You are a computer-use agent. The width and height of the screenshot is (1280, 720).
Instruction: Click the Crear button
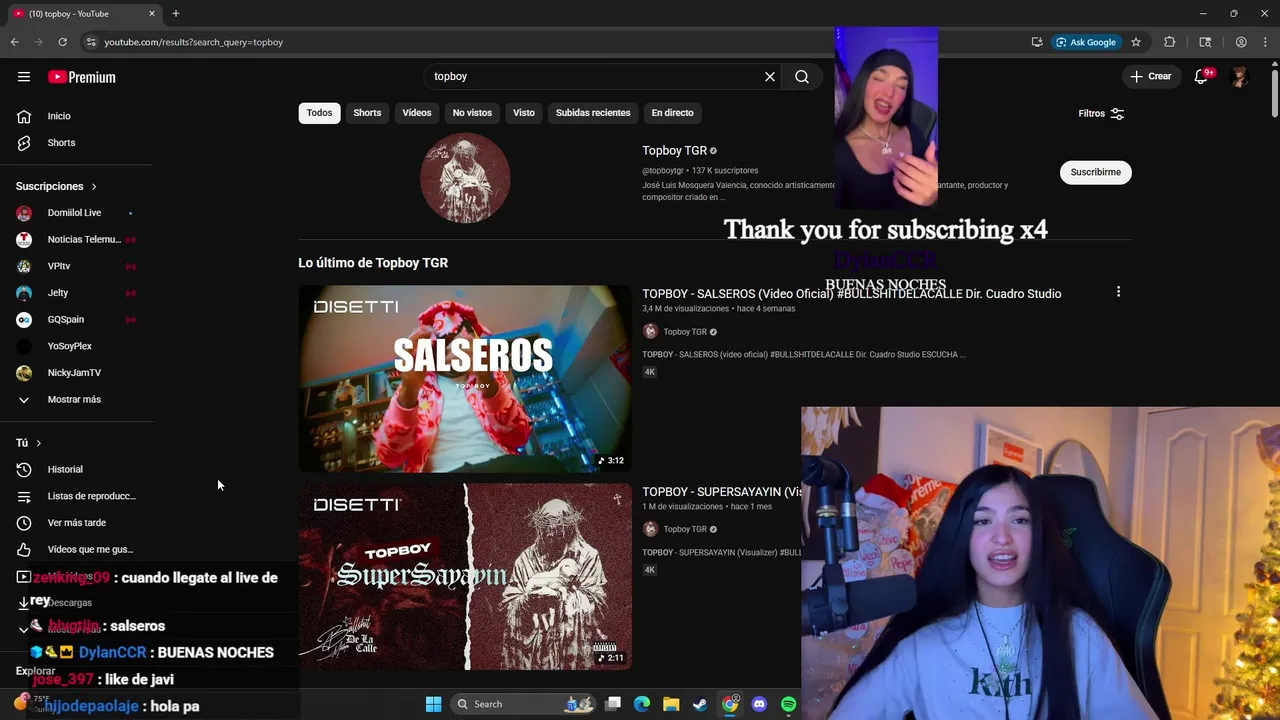[x=1151, y=77]
